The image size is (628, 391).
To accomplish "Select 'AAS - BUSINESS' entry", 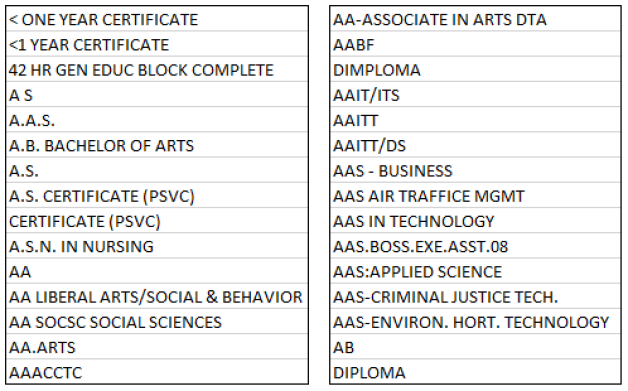I will (475, 170).
